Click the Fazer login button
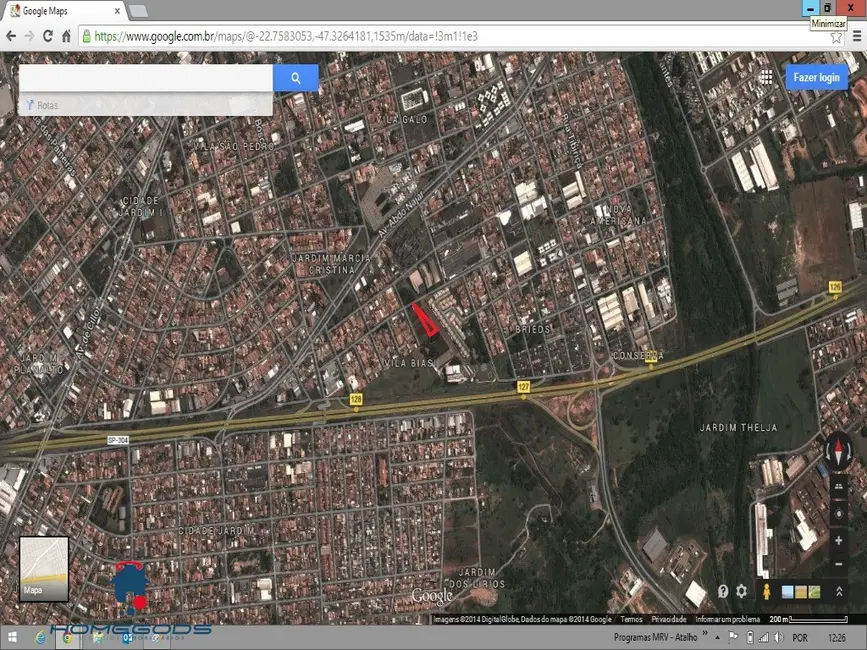Viewport: 867px width, 650px height. [x=817, y=77]
